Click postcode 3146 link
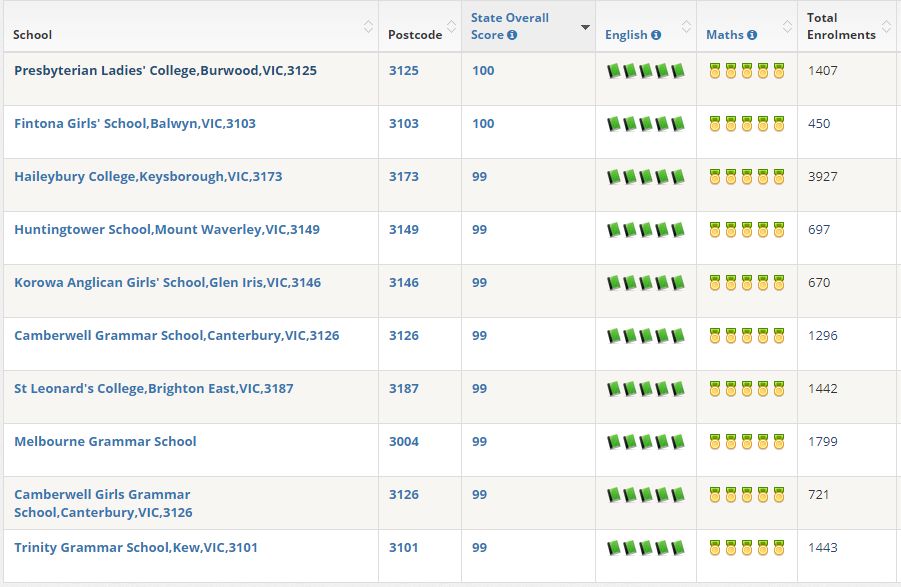 [403, 283]
